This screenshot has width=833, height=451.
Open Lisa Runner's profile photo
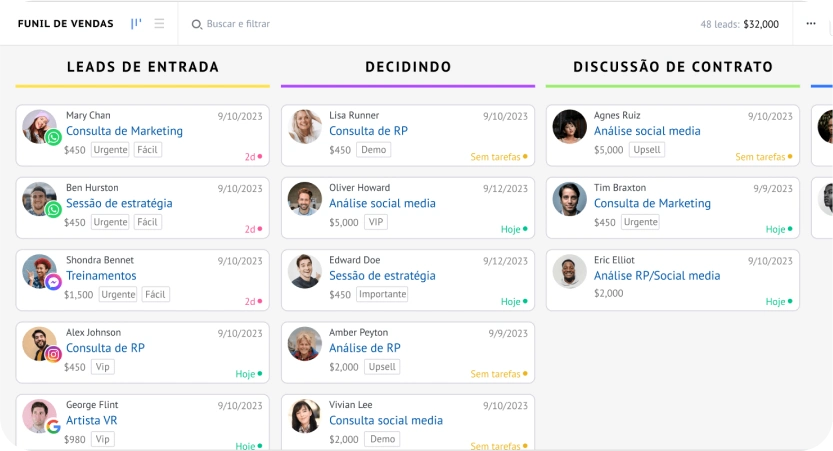coord(305,126)
